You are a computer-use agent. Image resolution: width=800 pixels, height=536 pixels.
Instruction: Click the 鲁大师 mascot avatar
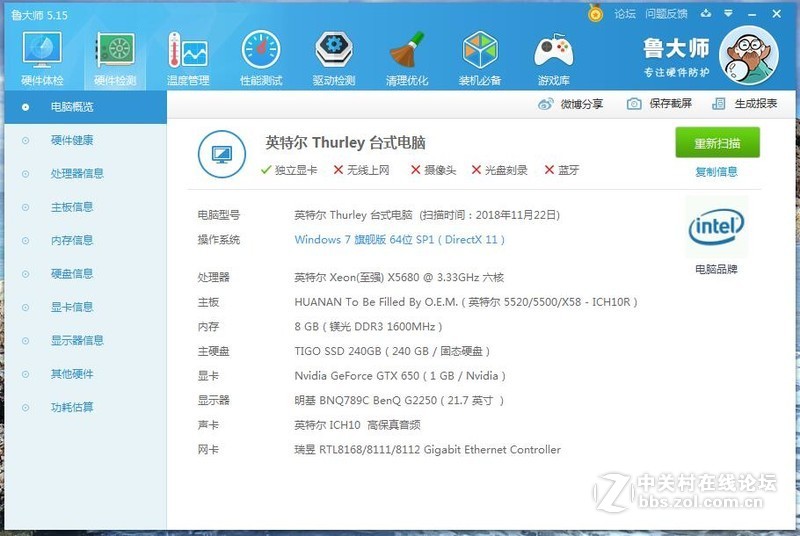click(x=749, y=56)
